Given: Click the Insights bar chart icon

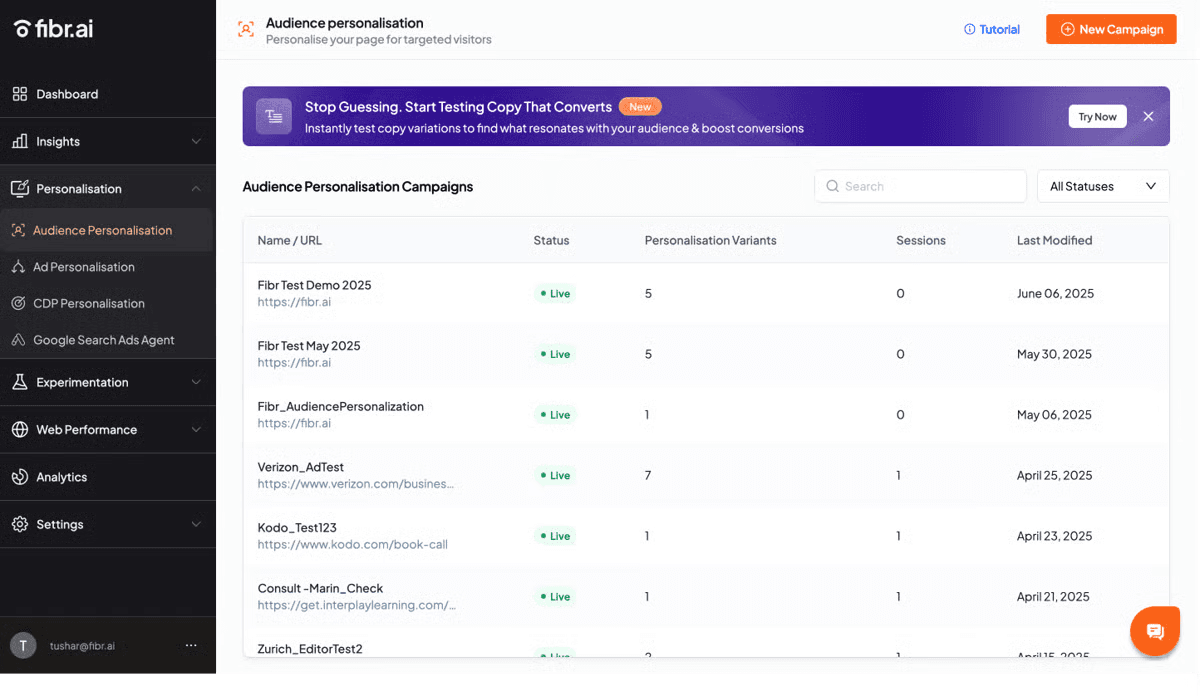Looking at the screenshot, I should click(x=20, y=141).
